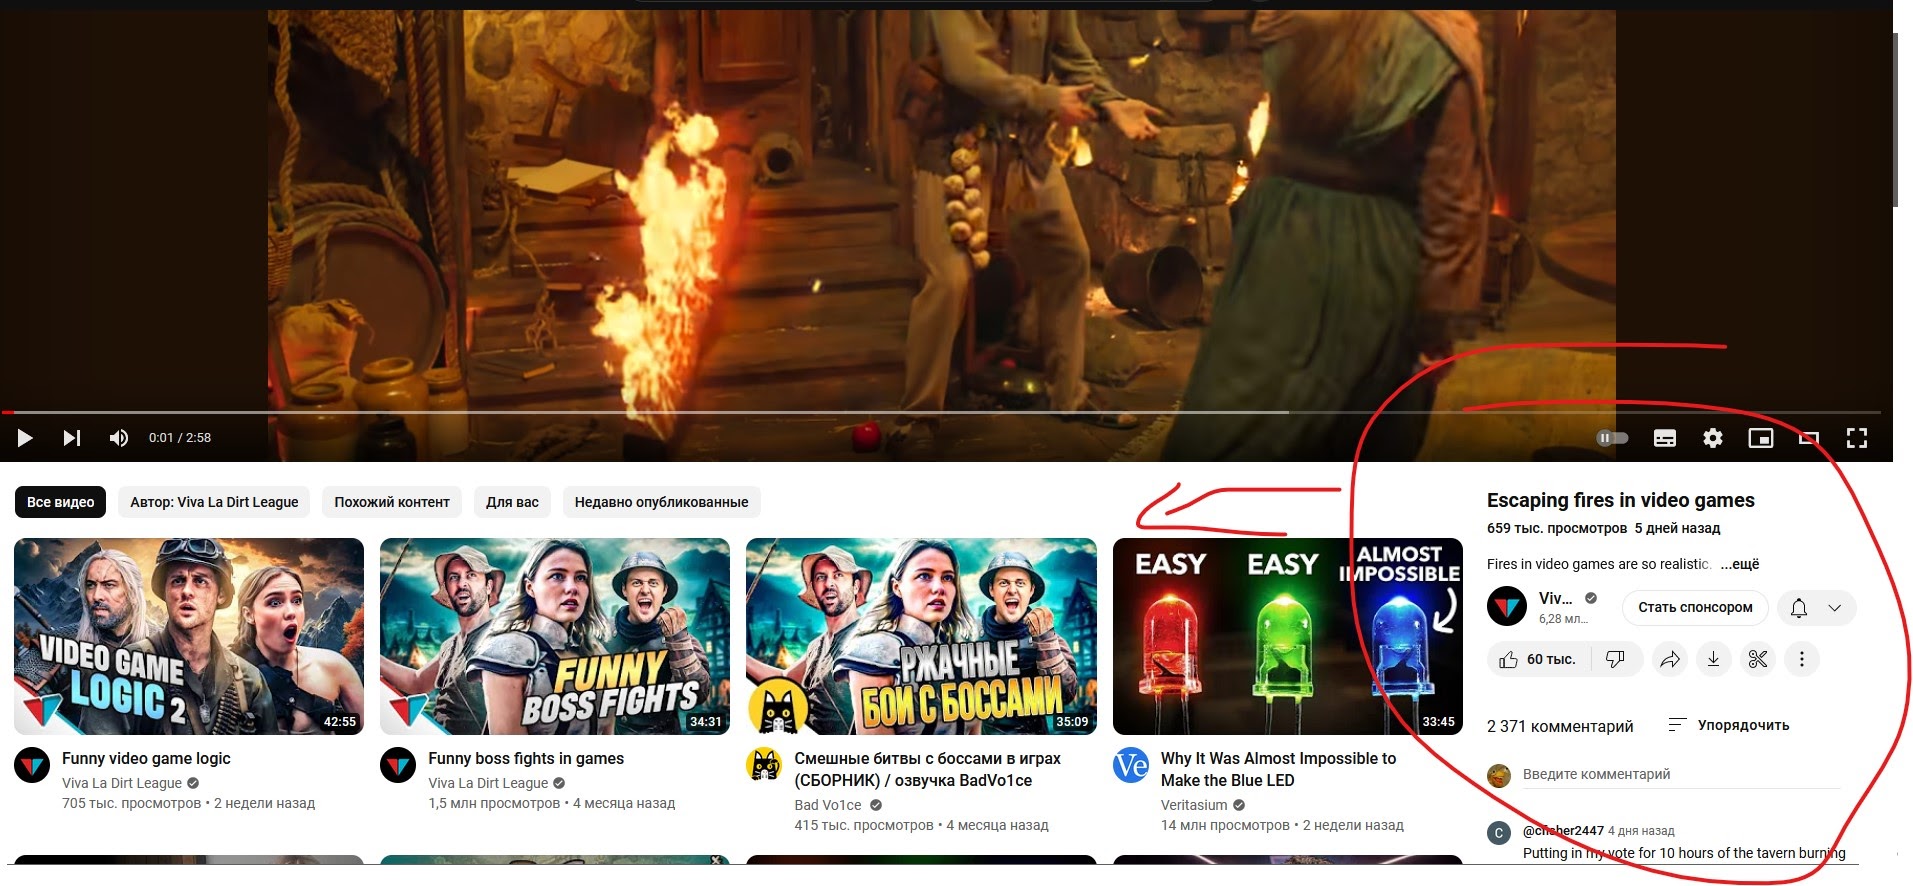This screenshot has width=1913, height=886.
Task: Switch to theater mode
Action: 1809,438
